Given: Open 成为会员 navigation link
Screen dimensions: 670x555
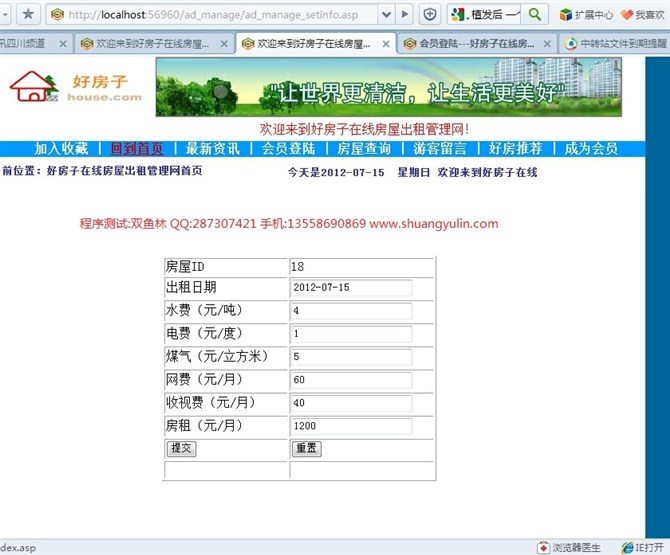Looking at the screenshot, I should coord(591,148).
